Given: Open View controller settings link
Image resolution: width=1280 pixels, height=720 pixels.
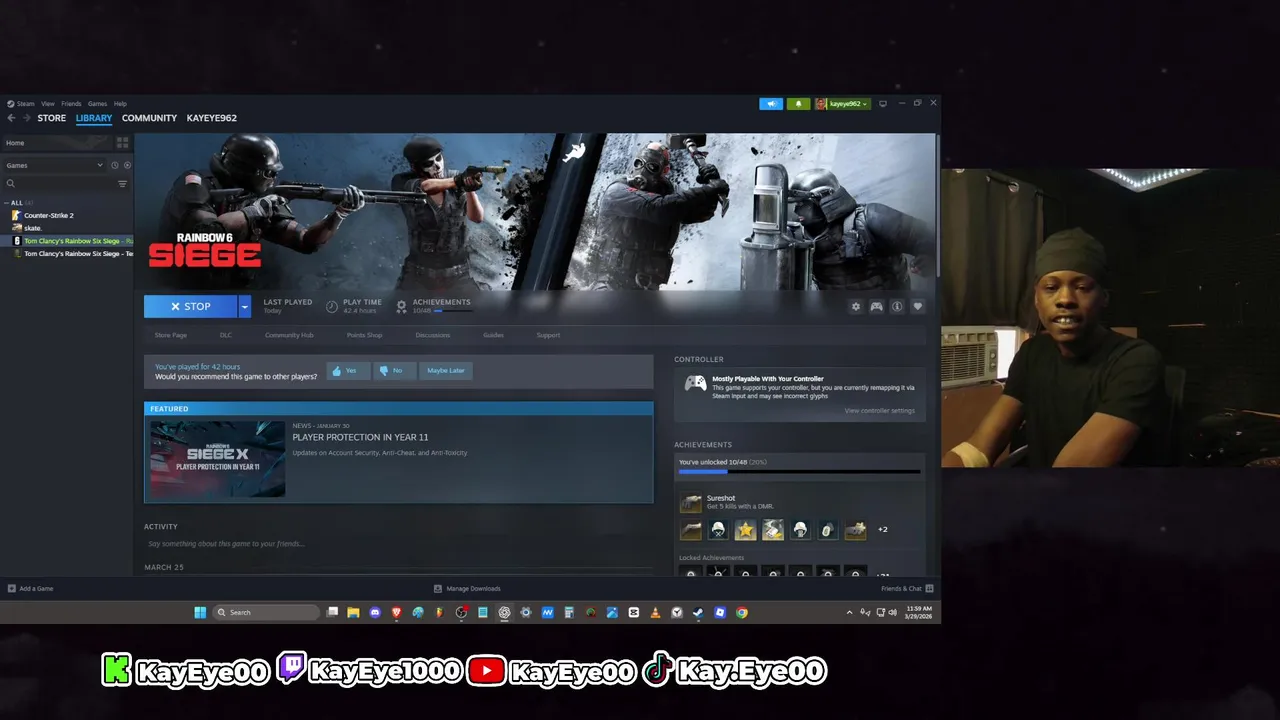Looking at the screenshot, I should coord(879,411).
